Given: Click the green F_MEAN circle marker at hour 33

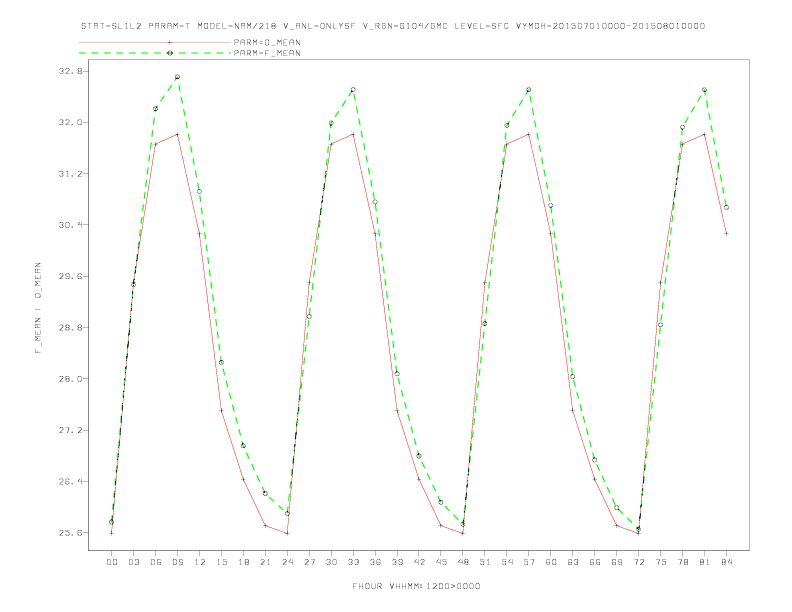Looking at the screenshot, I should 353,89.
